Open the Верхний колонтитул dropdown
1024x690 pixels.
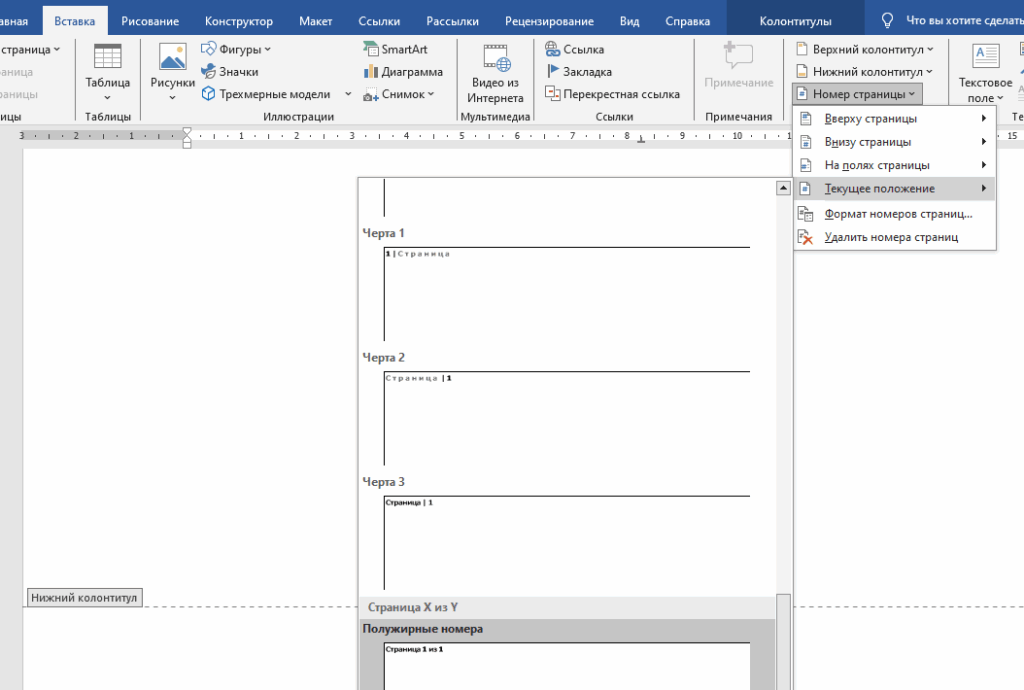click(865, 49)
